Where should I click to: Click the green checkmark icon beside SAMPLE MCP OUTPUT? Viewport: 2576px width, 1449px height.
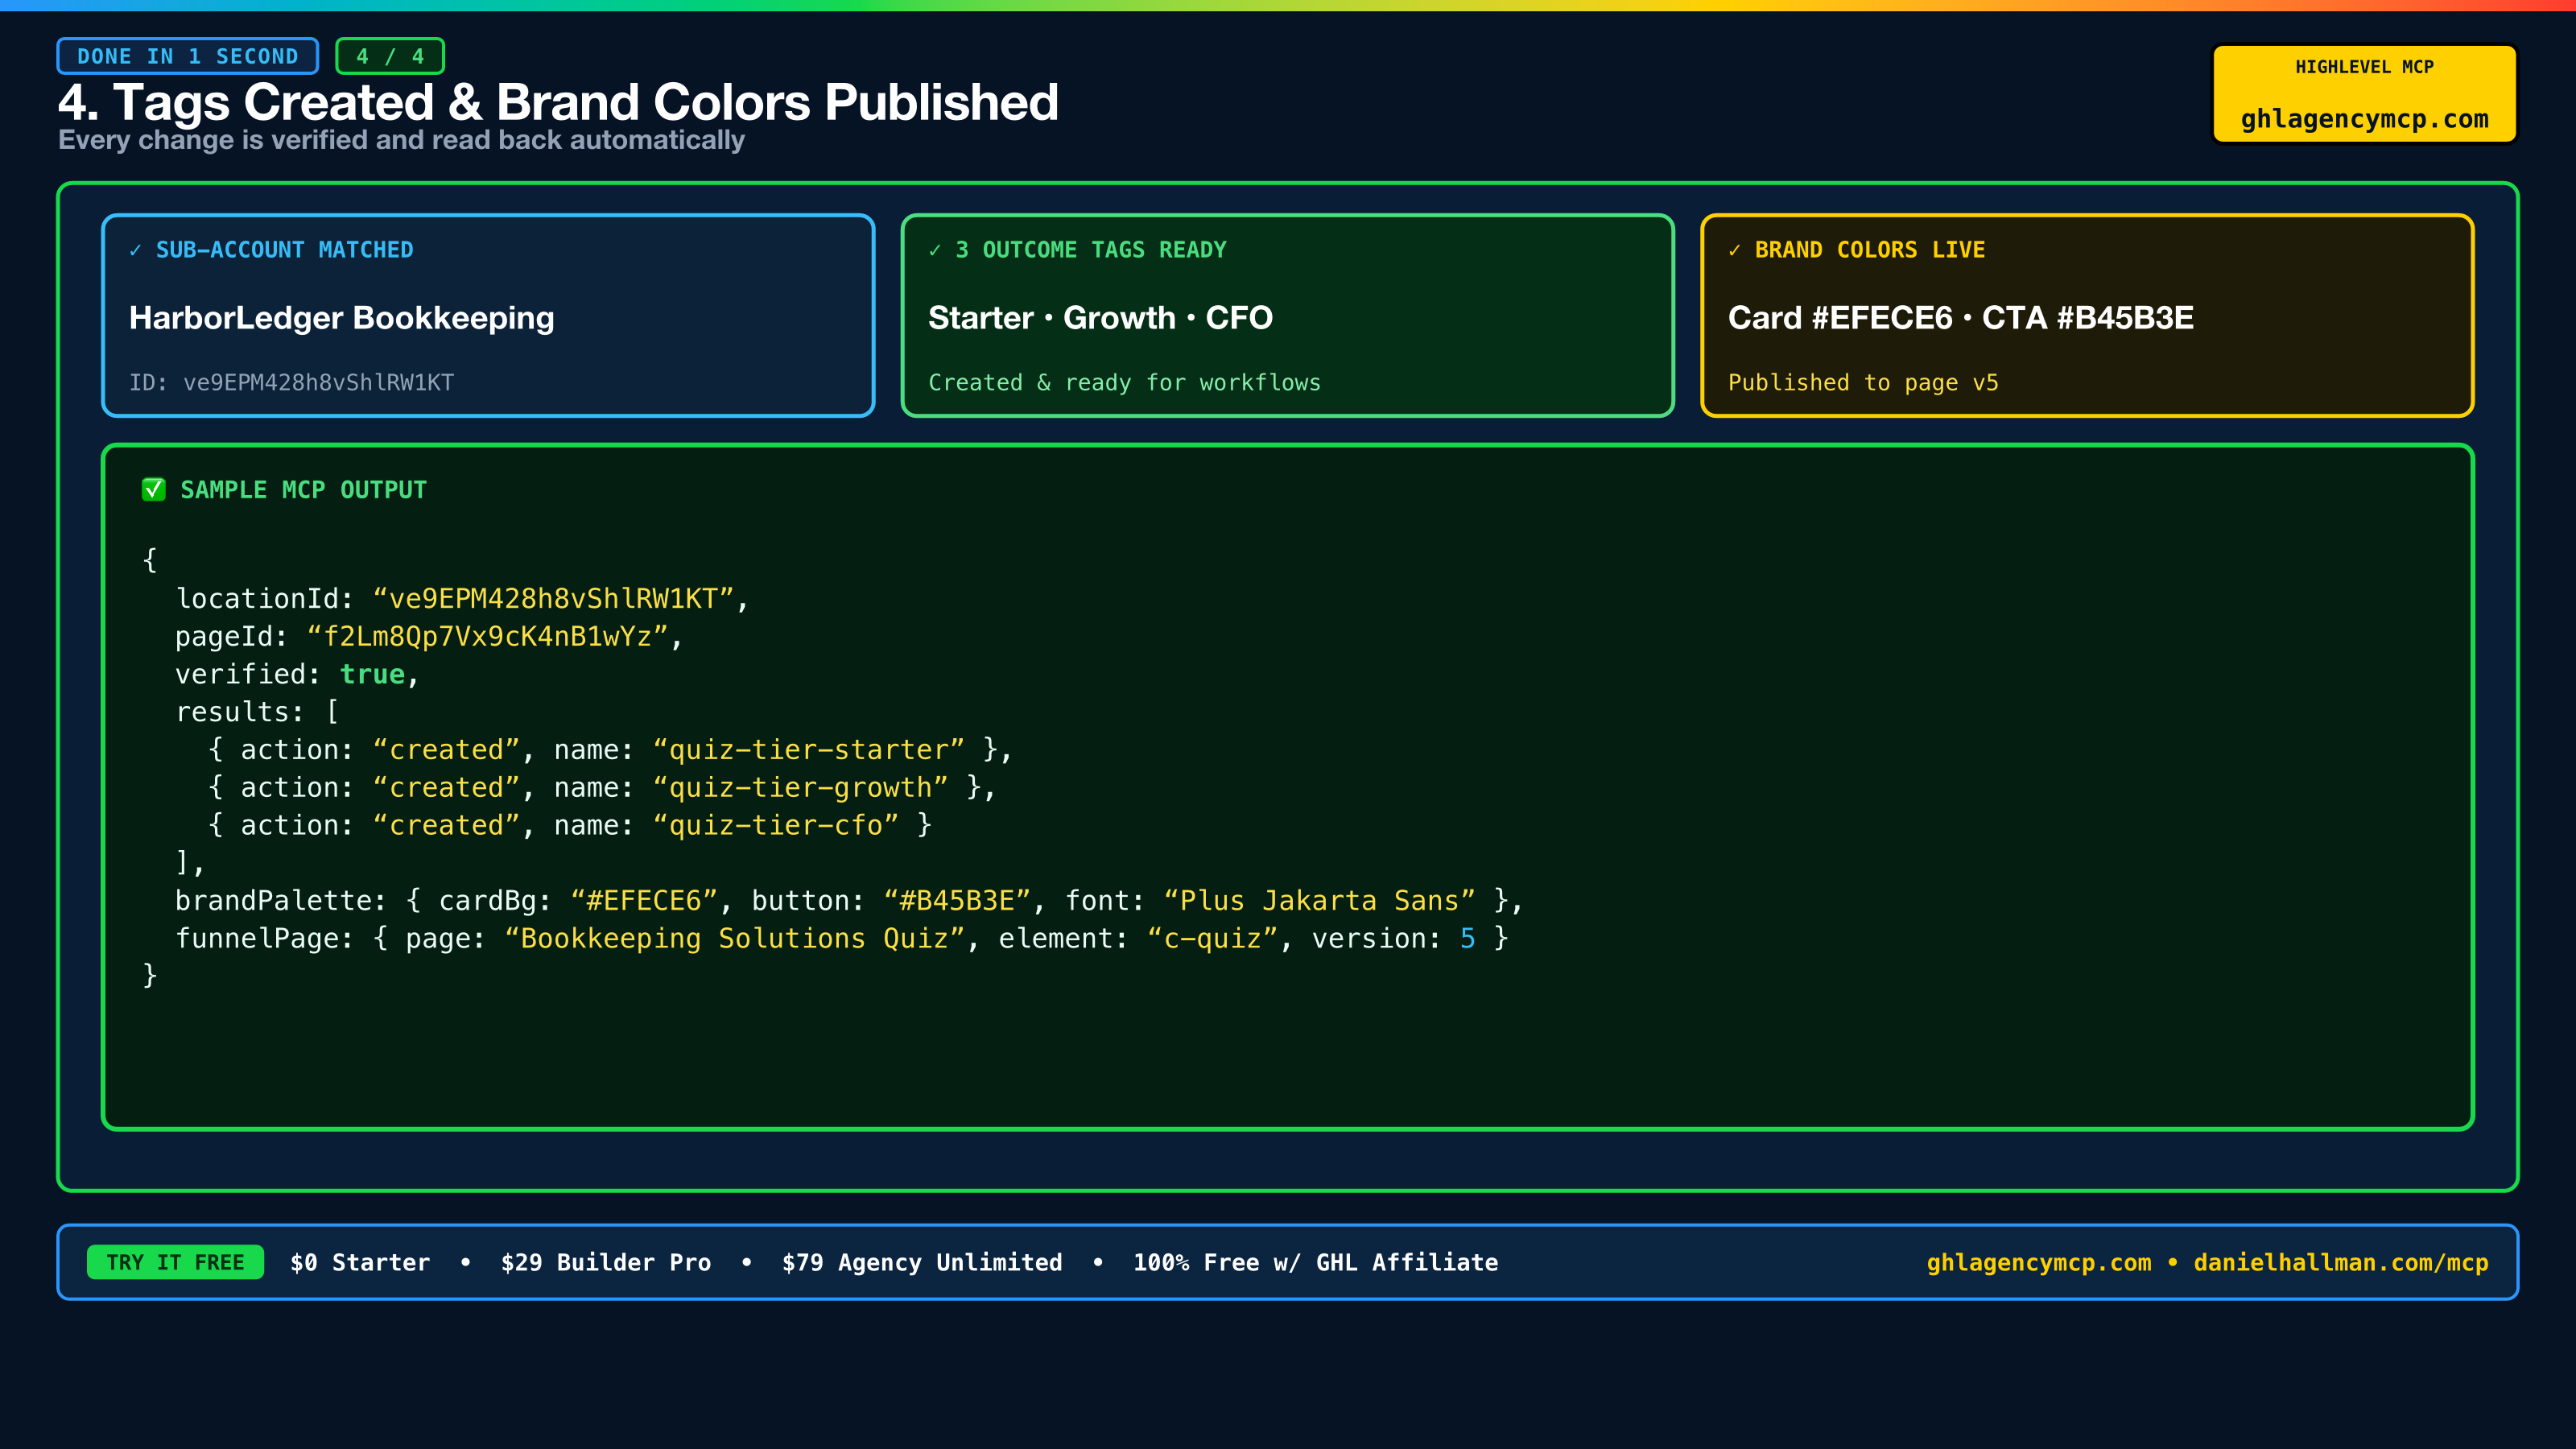[x=153, y=490]
